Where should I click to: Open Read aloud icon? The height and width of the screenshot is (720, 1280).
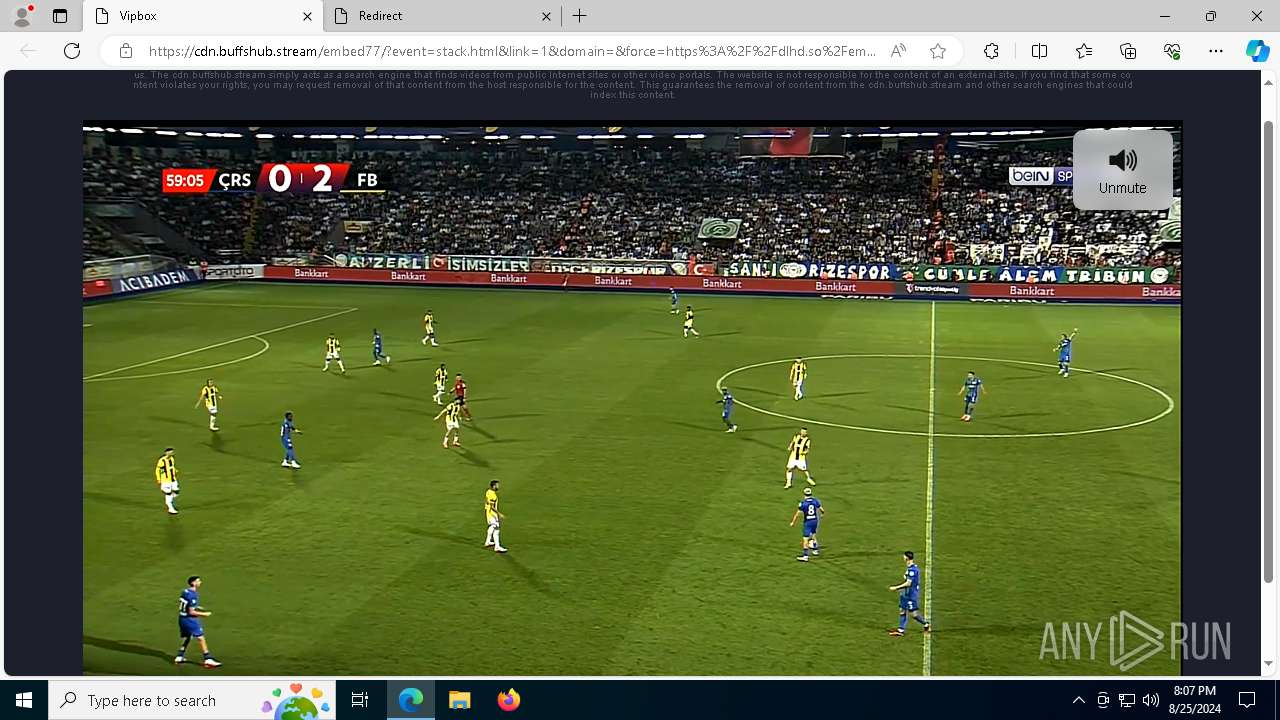898,51
